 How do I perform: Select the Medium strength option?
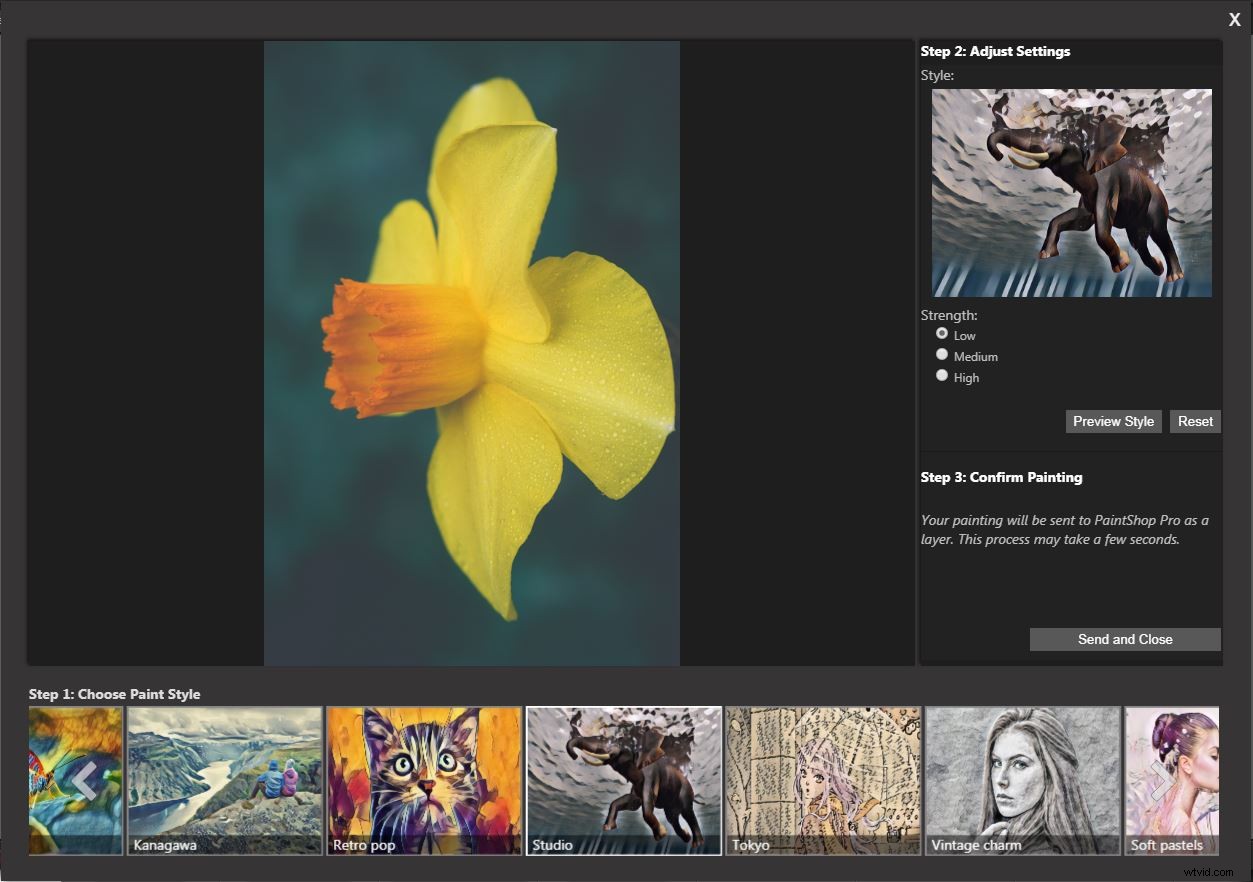[x=942, y=354]
